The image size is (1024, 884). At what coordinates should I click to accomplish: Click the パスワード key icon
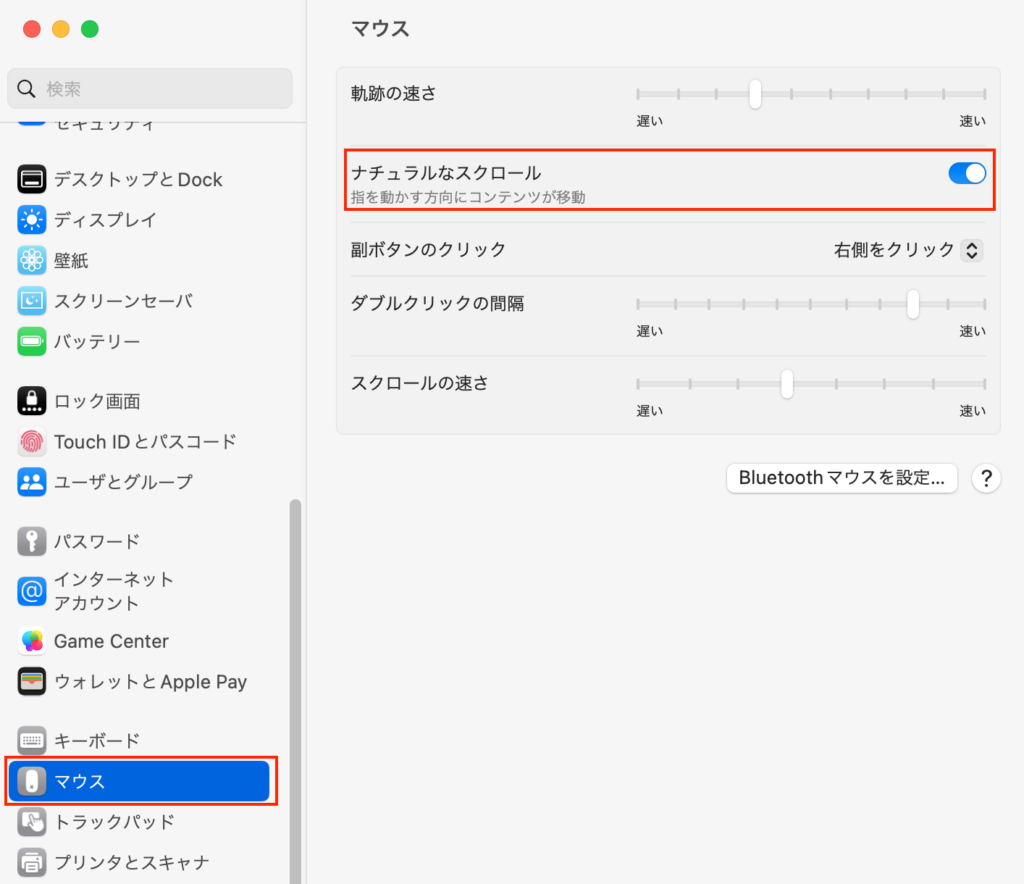[x=31, y=541]
